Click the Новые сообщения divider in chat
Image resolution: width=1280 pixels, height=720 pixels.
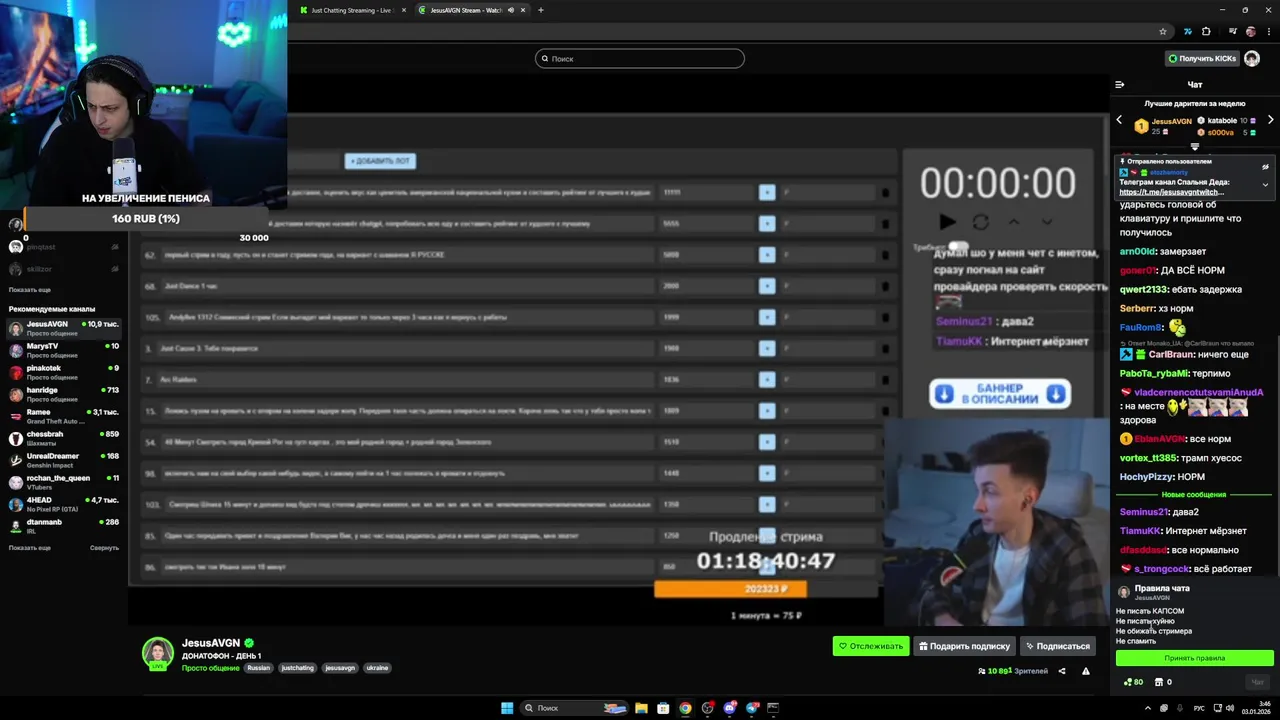1194,494
